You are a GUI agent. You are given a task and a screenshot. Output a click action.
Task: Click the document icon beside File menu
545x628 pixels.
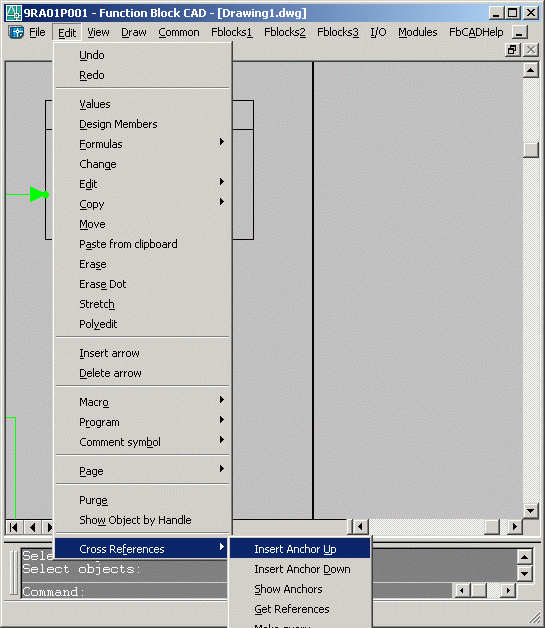tap(16, 32)
